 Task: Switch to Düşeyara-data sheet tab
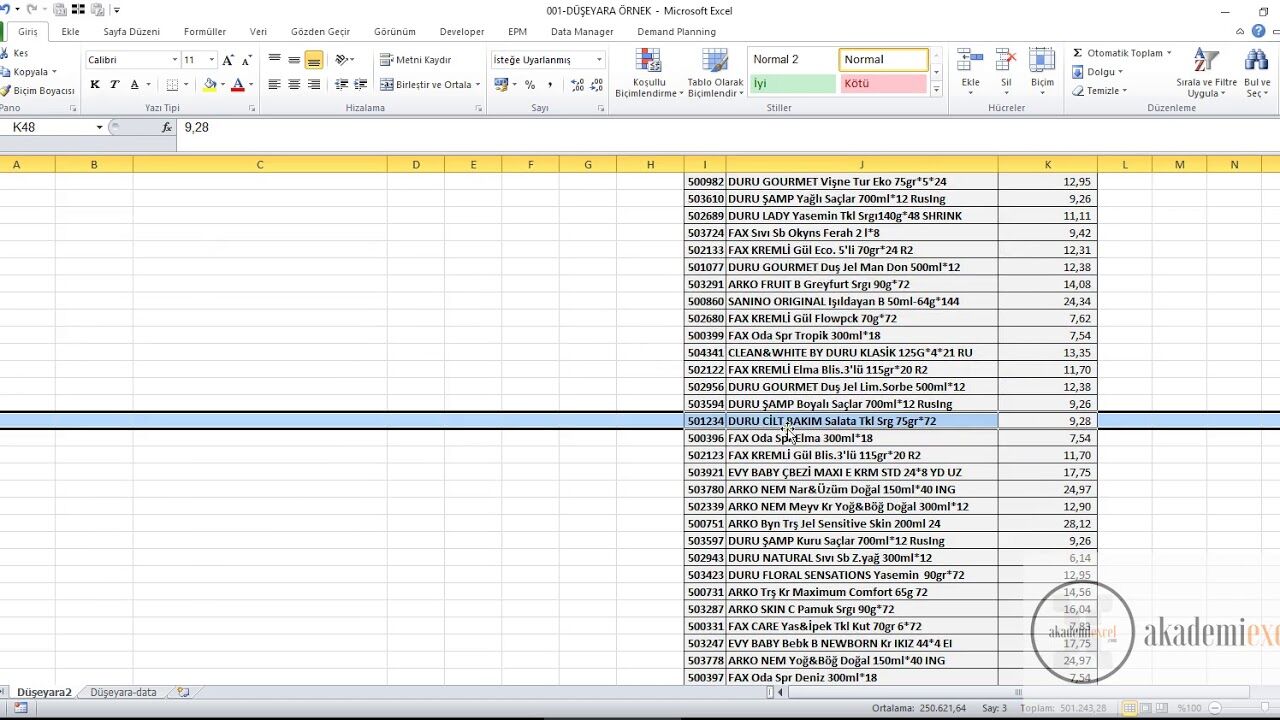click(x=124, y=692)
